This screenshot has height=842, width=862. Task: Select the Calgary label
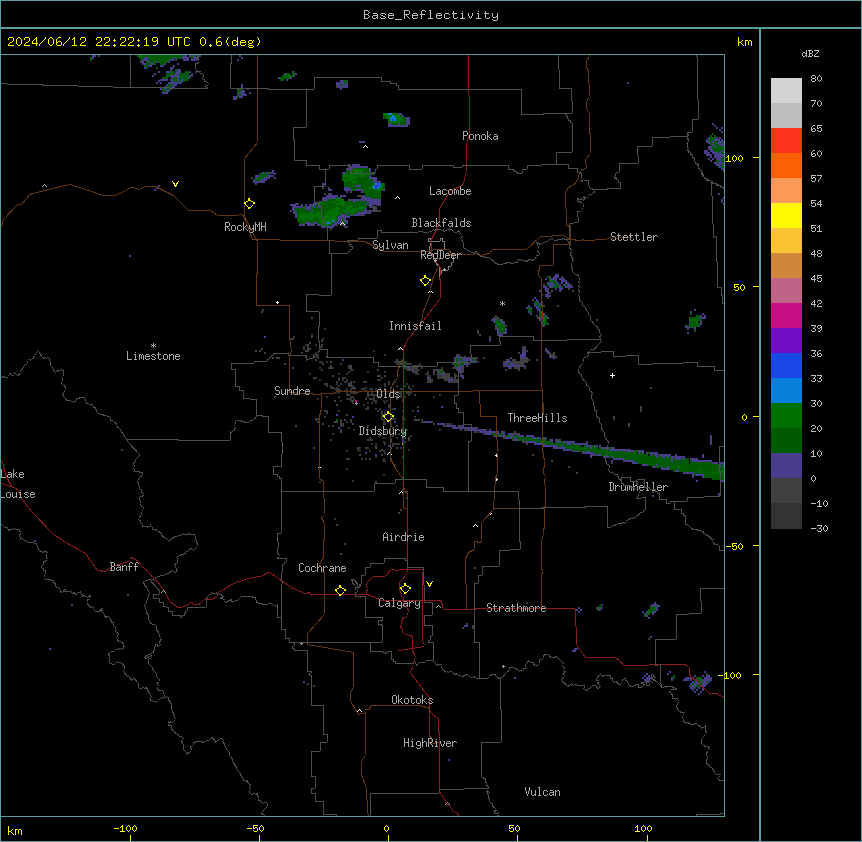pyautogui.click(x=399, y=603)
